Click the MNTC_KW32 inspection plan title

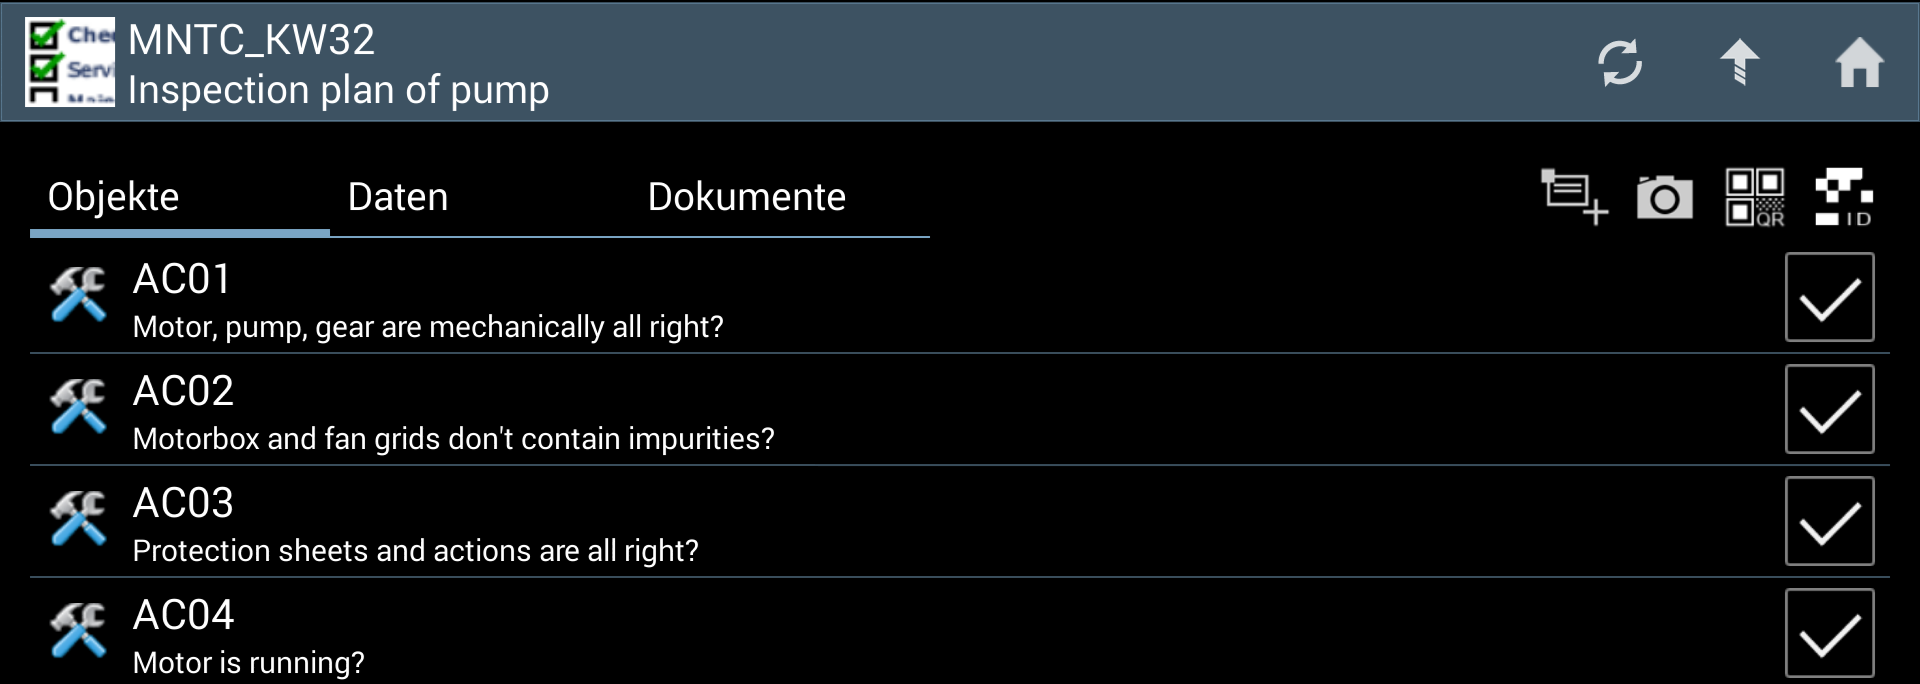point(338,64)
